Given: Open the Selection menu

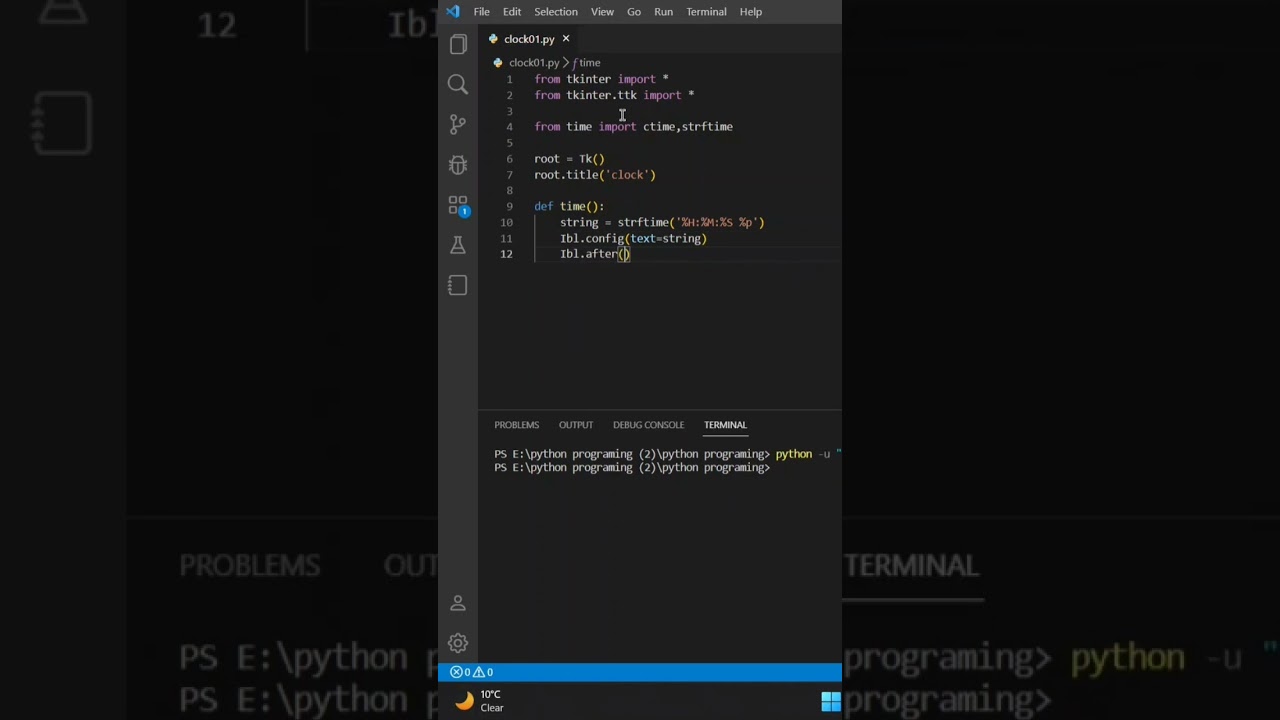Looking at the screenshot, I should [x=556, y=12].
